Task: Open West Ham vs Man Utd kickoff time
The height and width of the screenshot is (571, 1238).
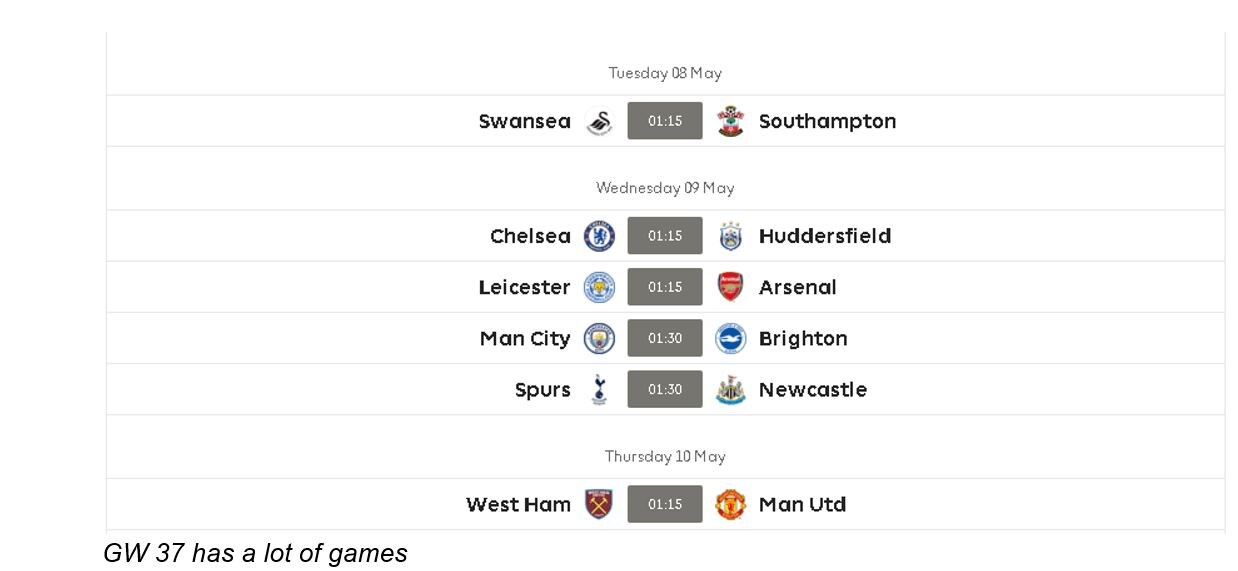Action: (x=665, y=504)
